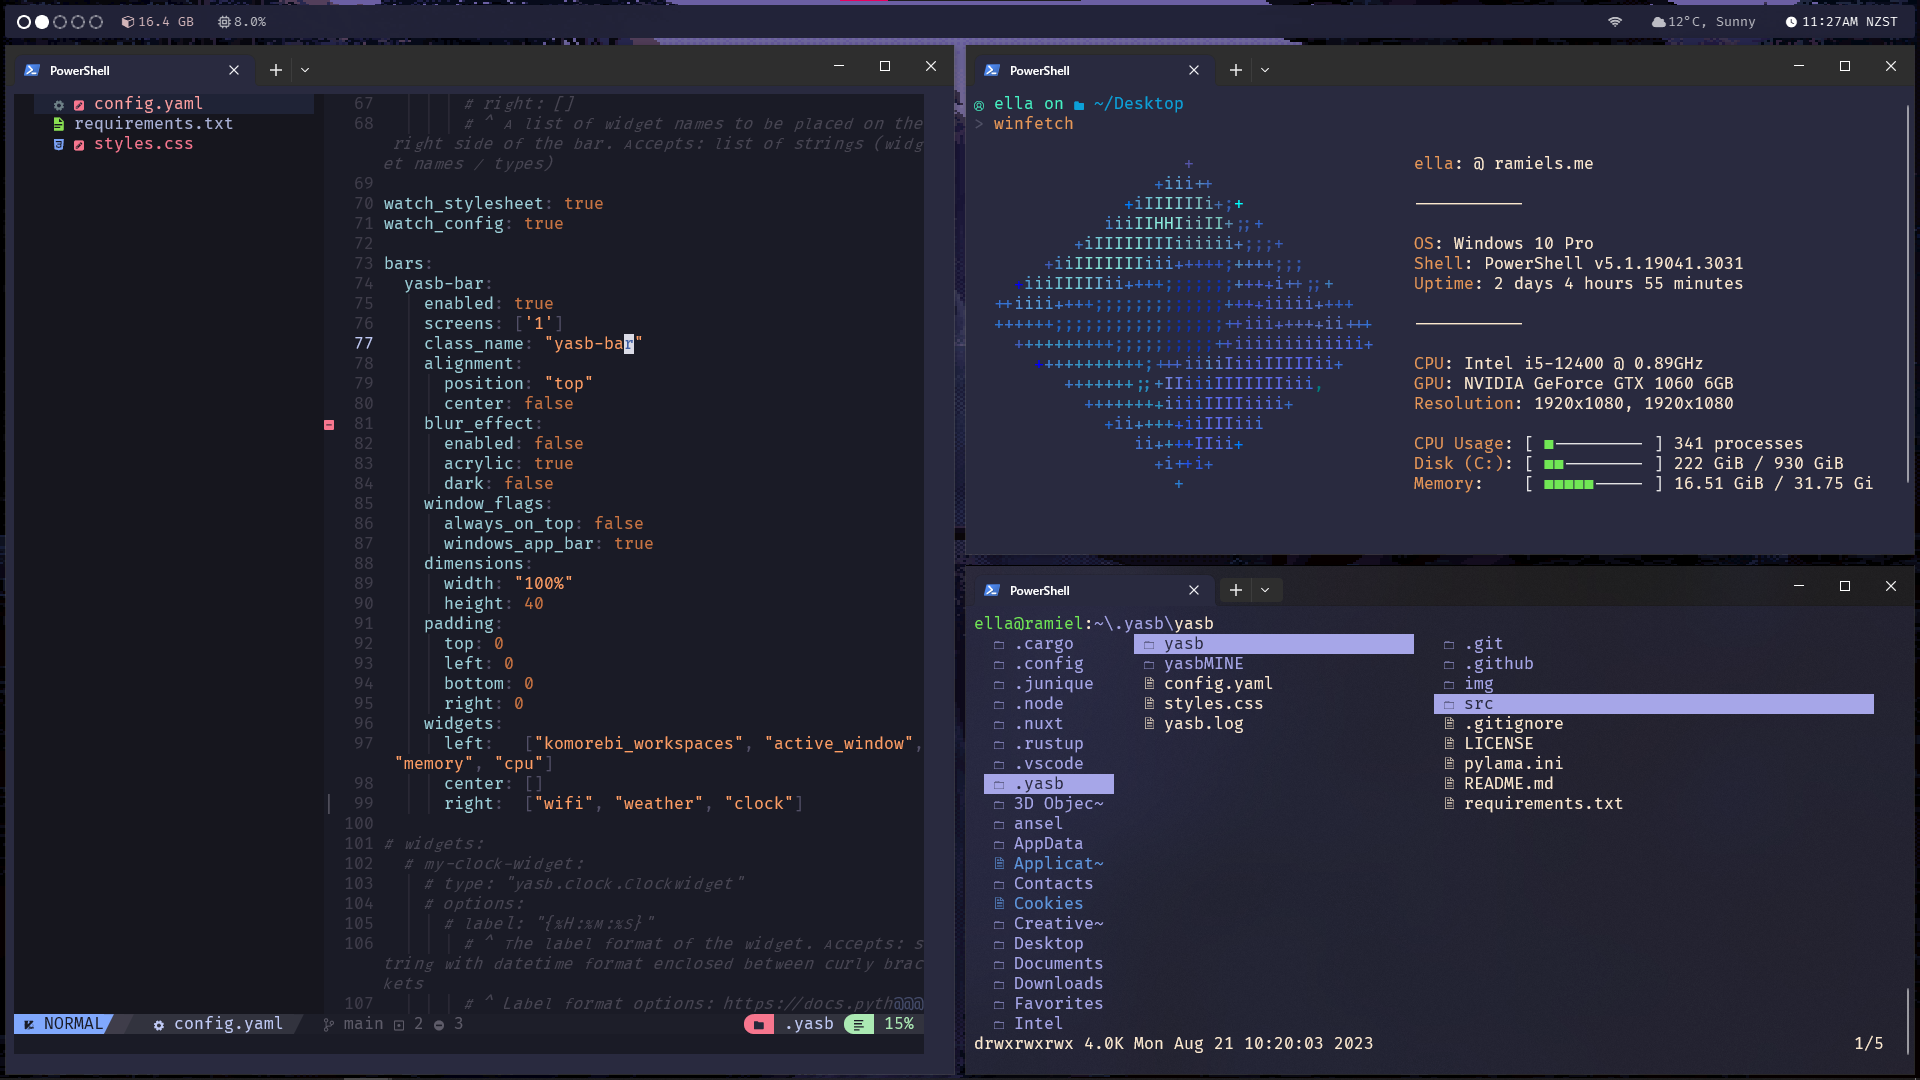
Task: Add new tab in bottom-right PowerShell window
Action: tap(1236, 590)
